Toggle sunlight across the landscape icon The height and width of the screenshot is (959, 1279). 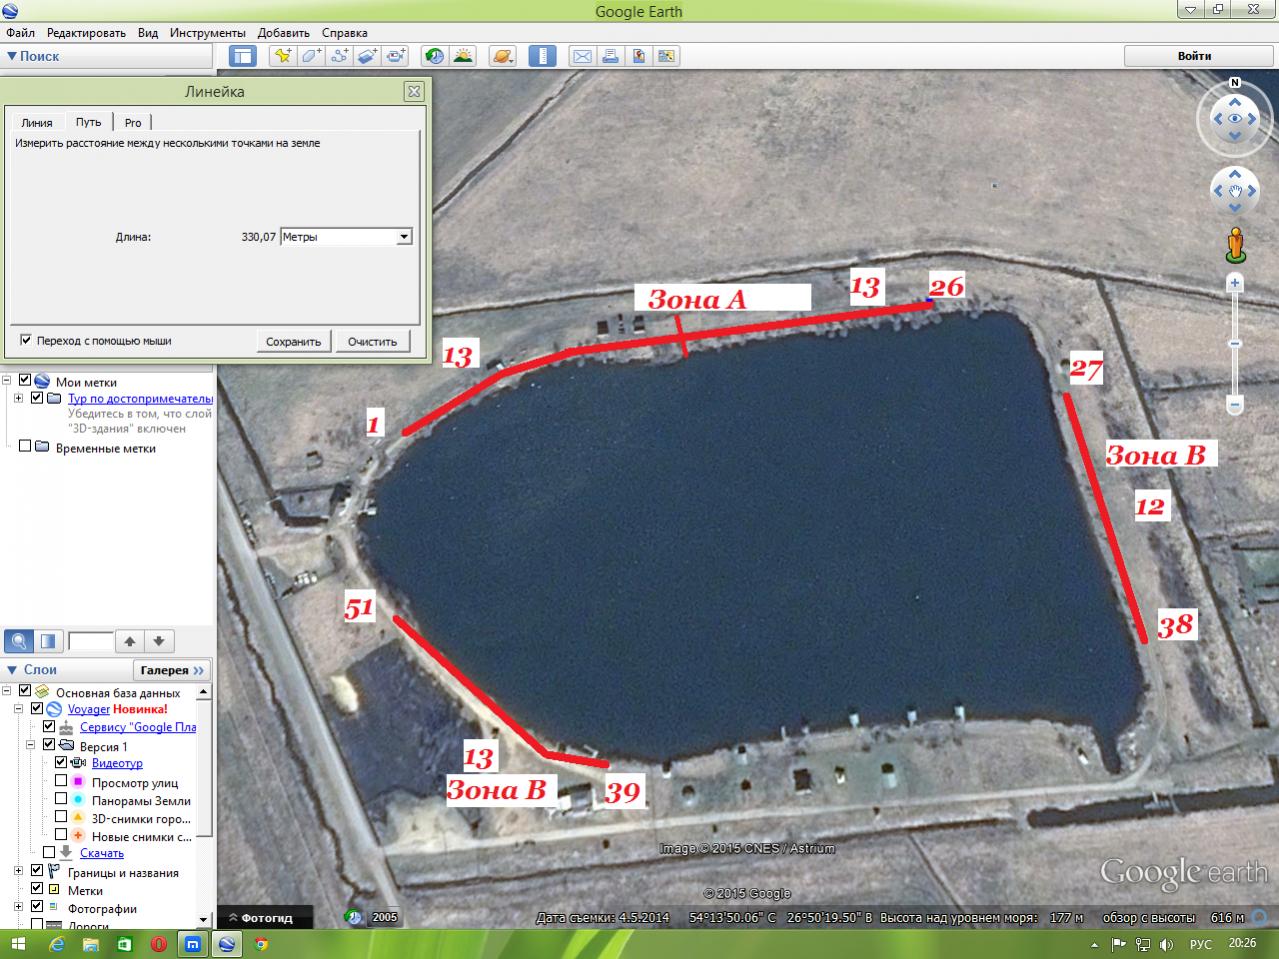click(x=463, y=56)
